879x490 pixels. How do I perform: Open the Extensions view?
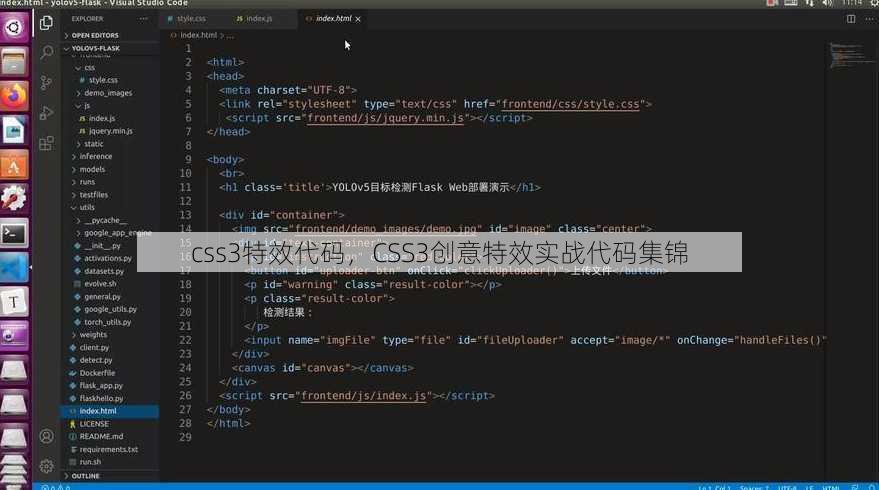point(47,143)
